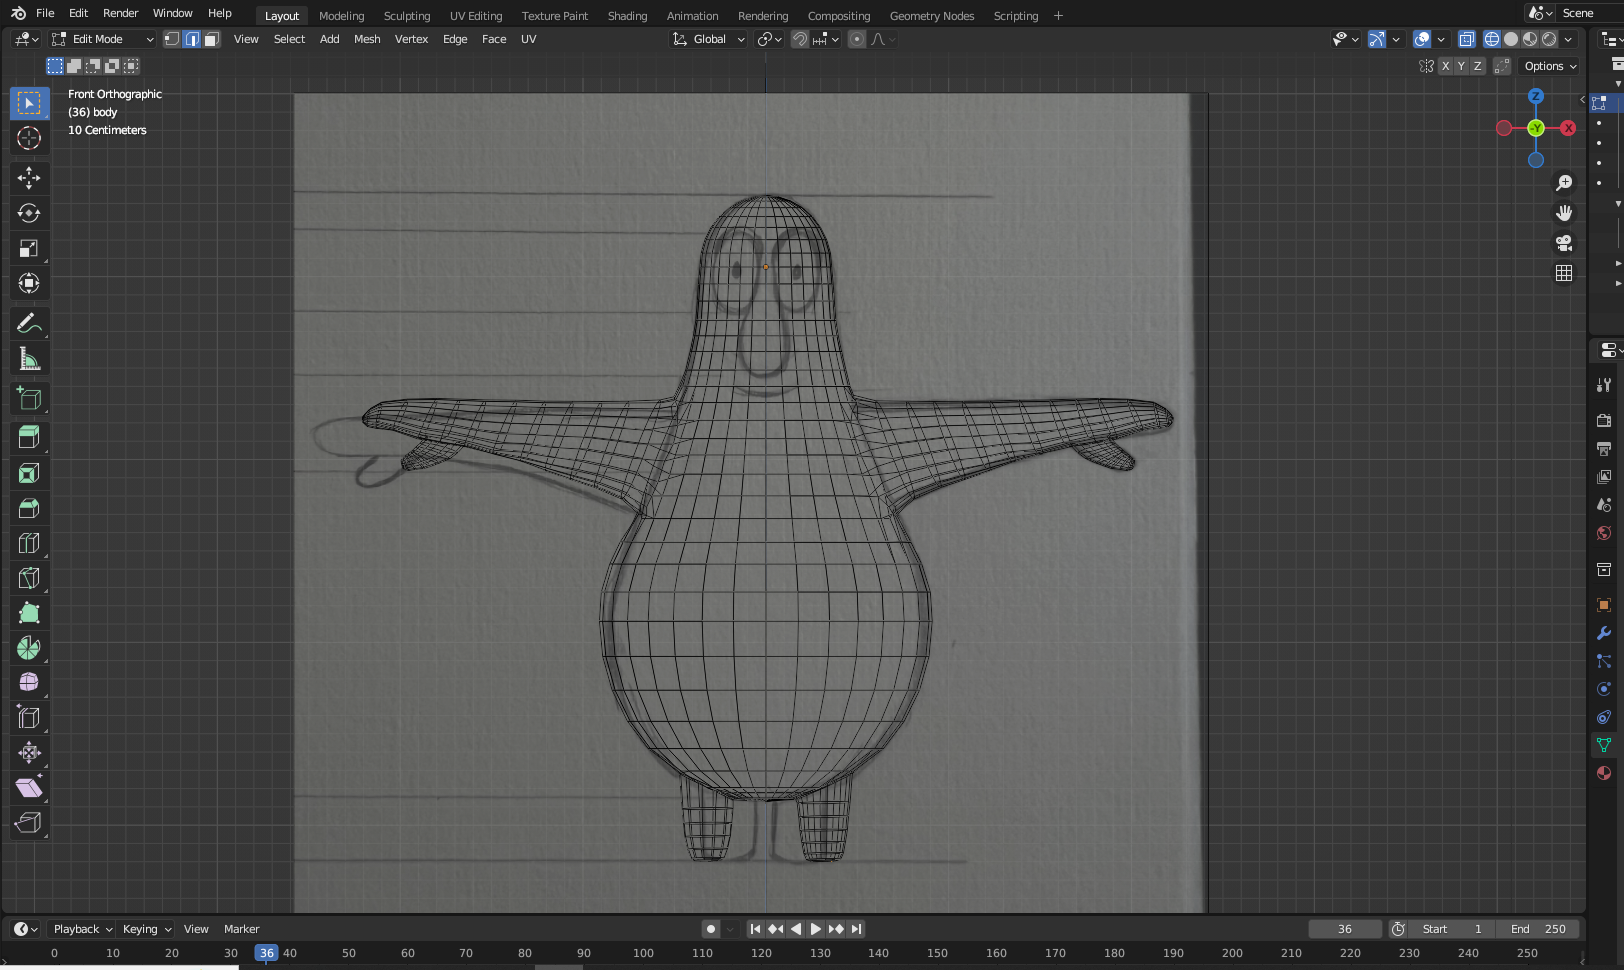This screenshot has width=1624, height=970.
Task: Pick the Annotate pencil tool
Action: [29, 324]
